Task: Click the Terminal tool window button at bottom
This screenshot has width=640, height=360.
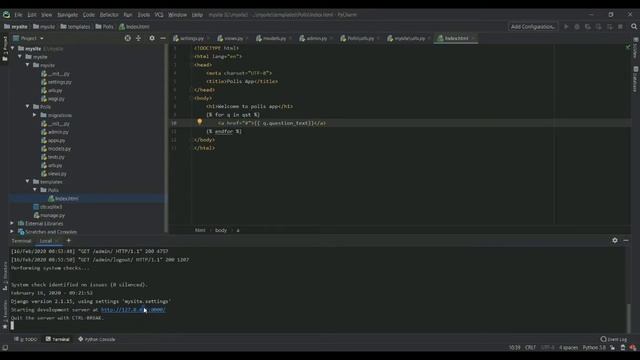Action: click(x=58, y=339)
